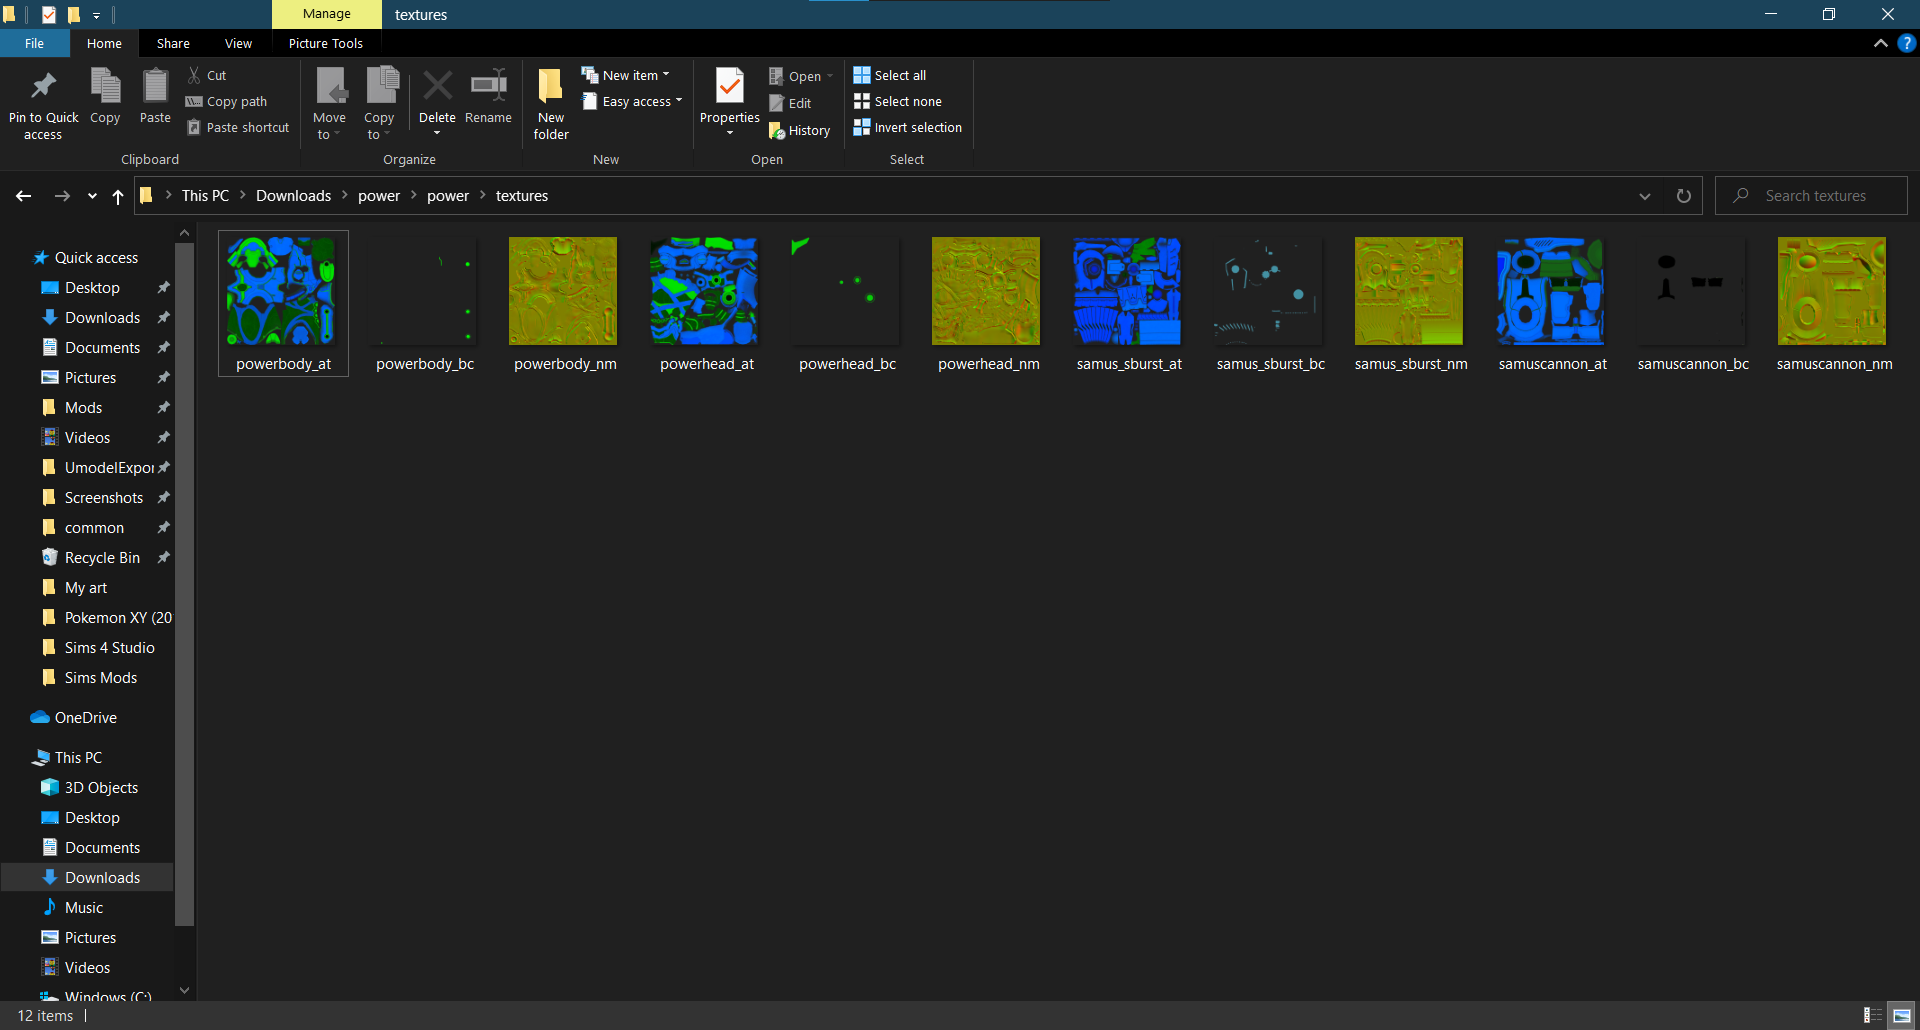Open UmodelExport folder in sidebar
Viewport: 1920px width, 1030px height.
click(109, 468)
